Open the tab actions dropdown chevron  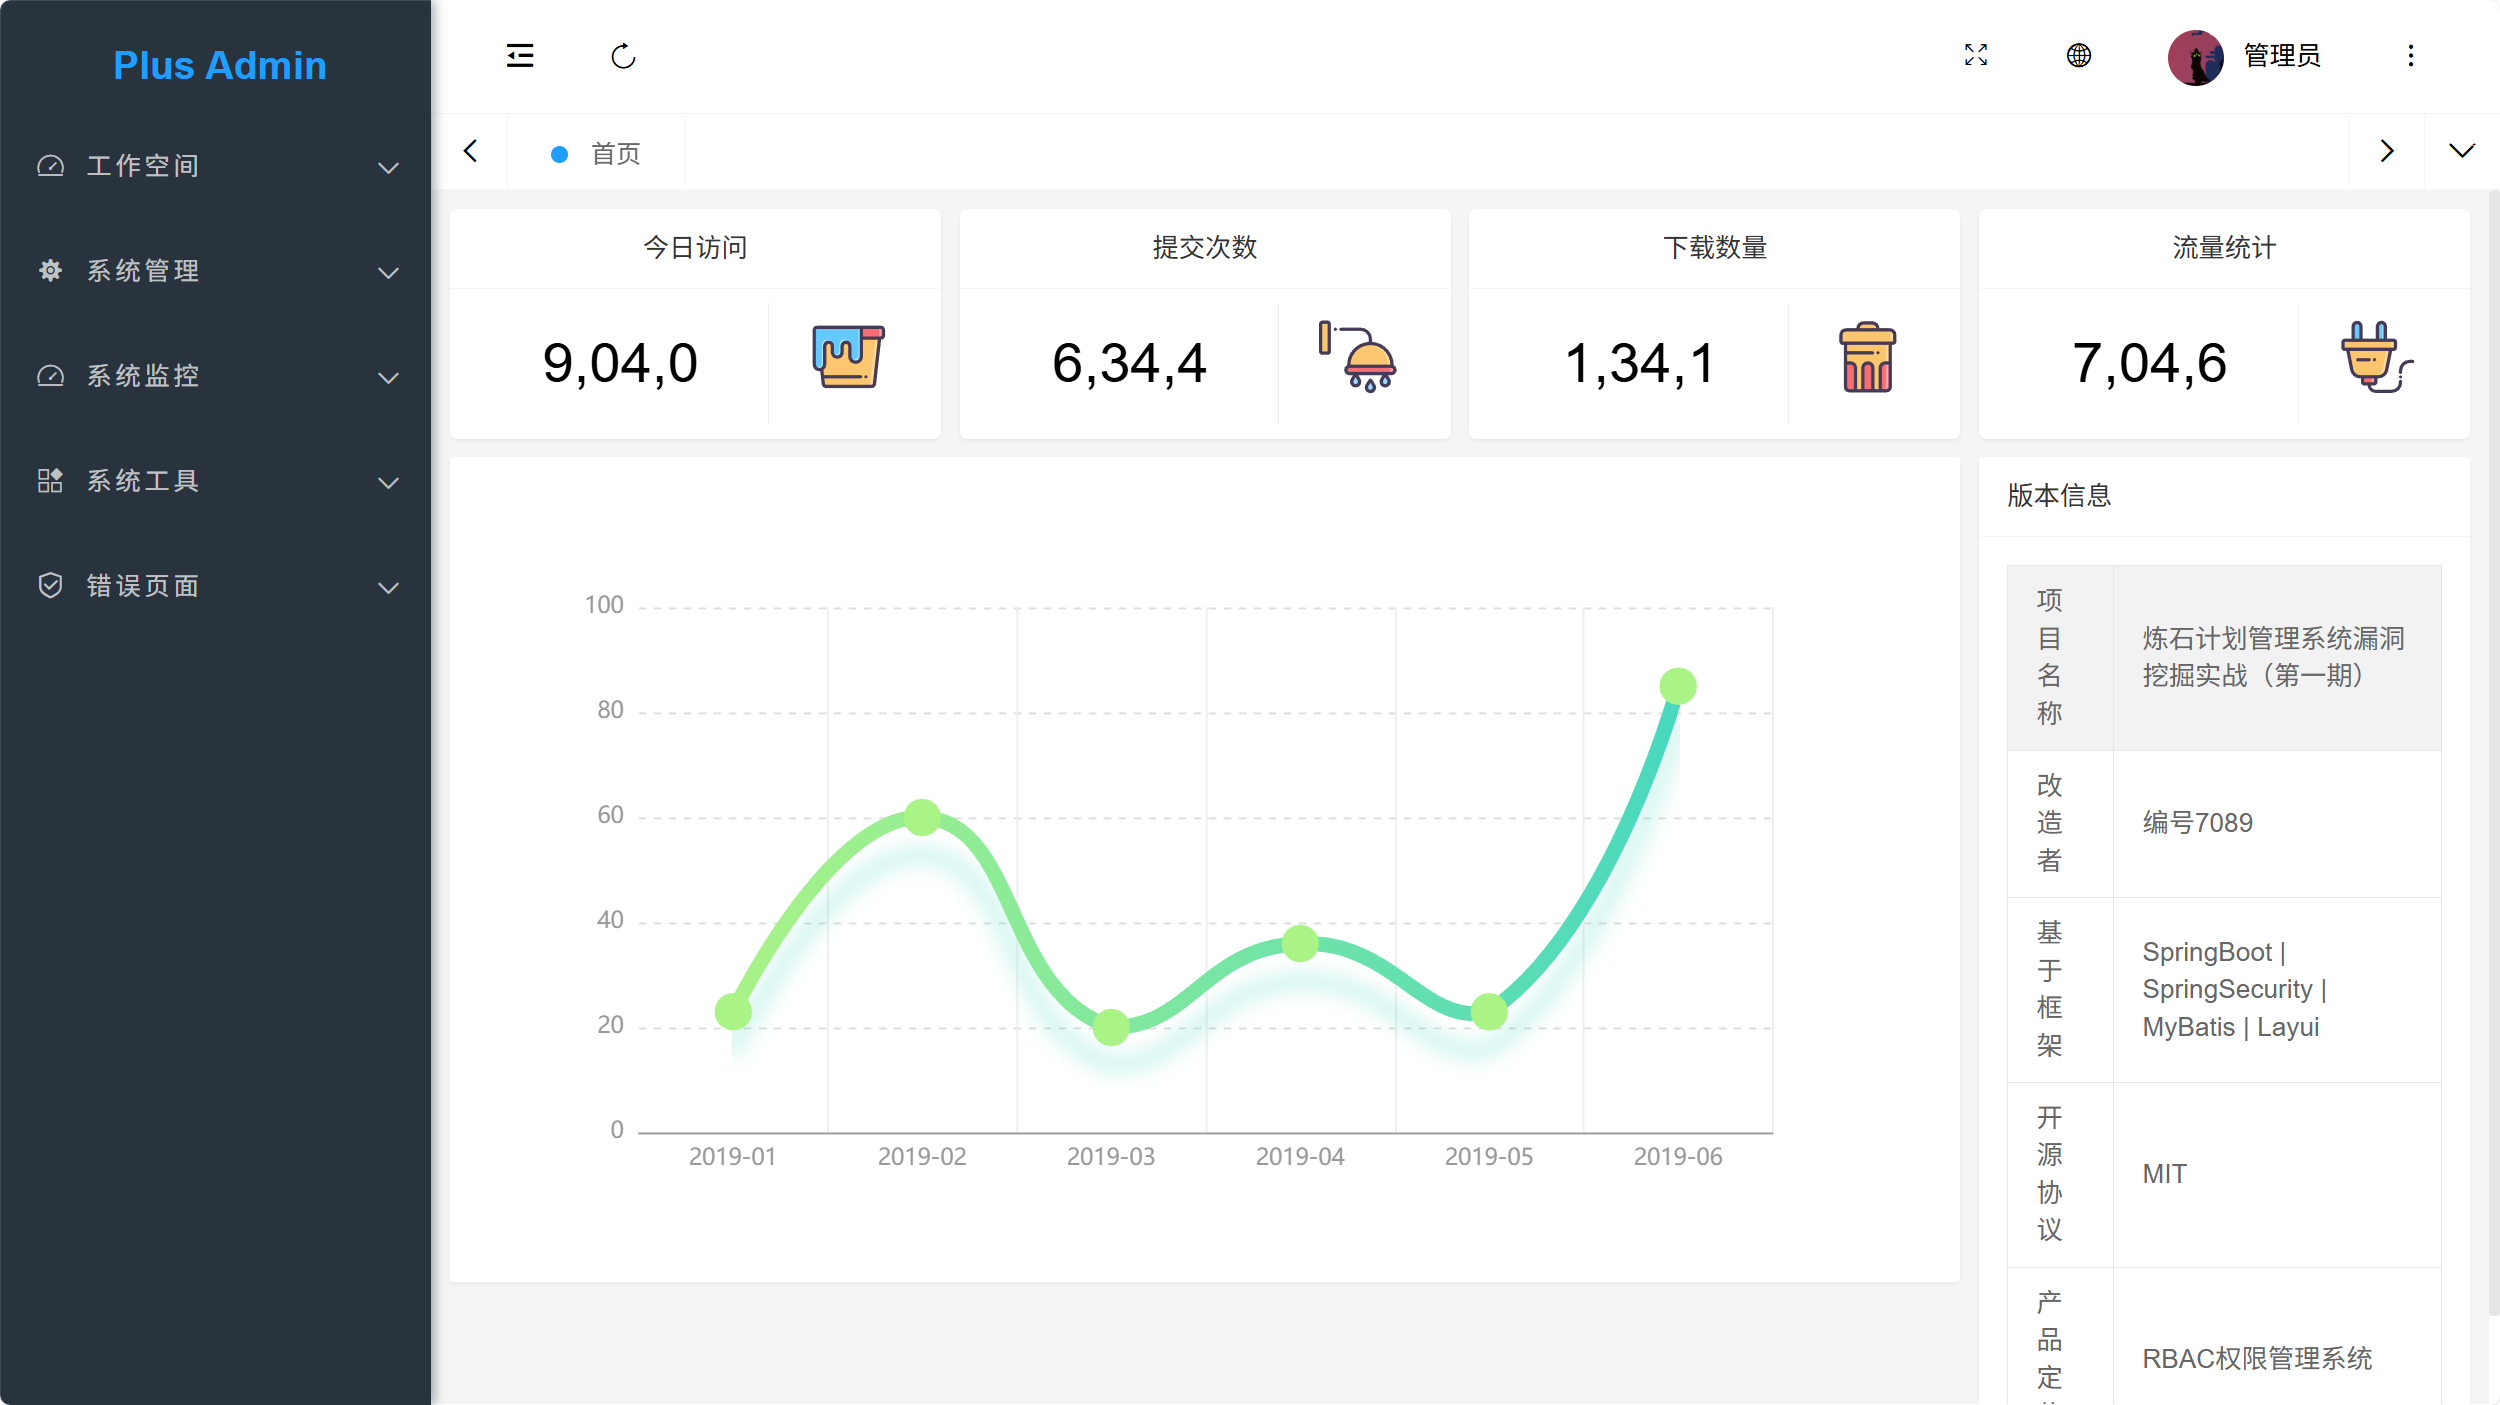pyautogui.click(x=2461, y=151)
